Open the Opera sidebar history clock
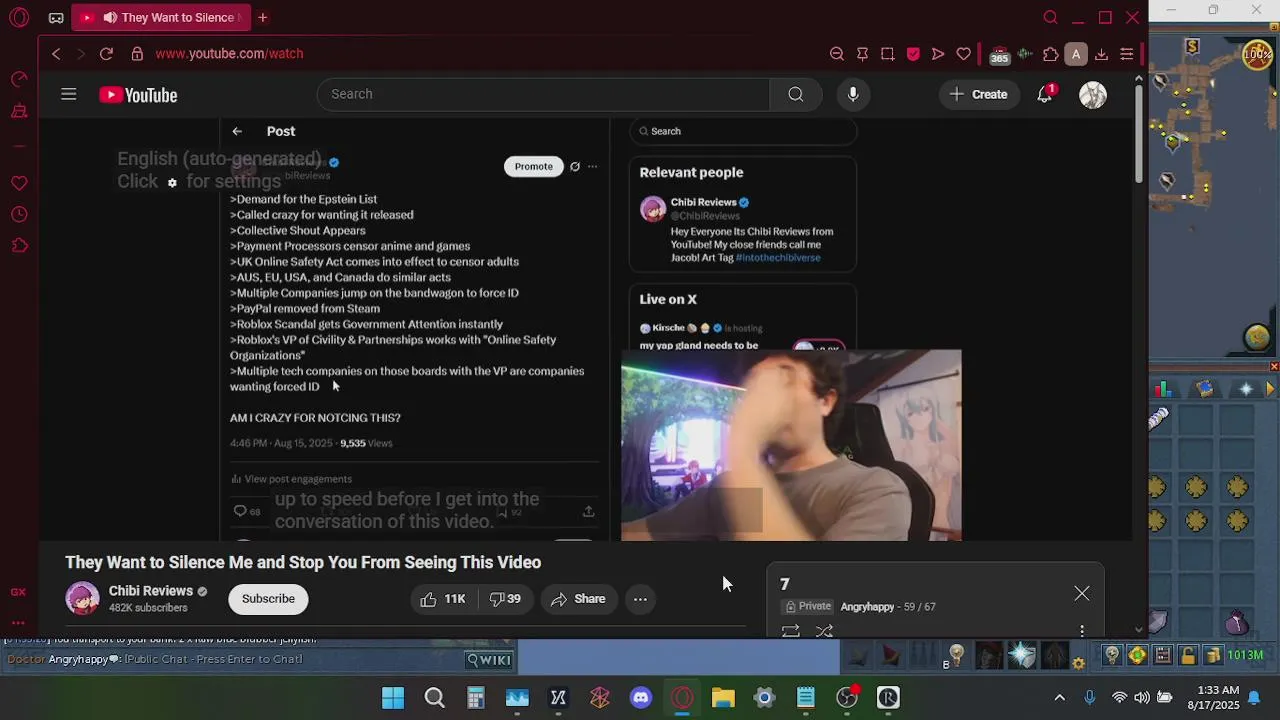The image size is (1280, 720). coord(19,214)
